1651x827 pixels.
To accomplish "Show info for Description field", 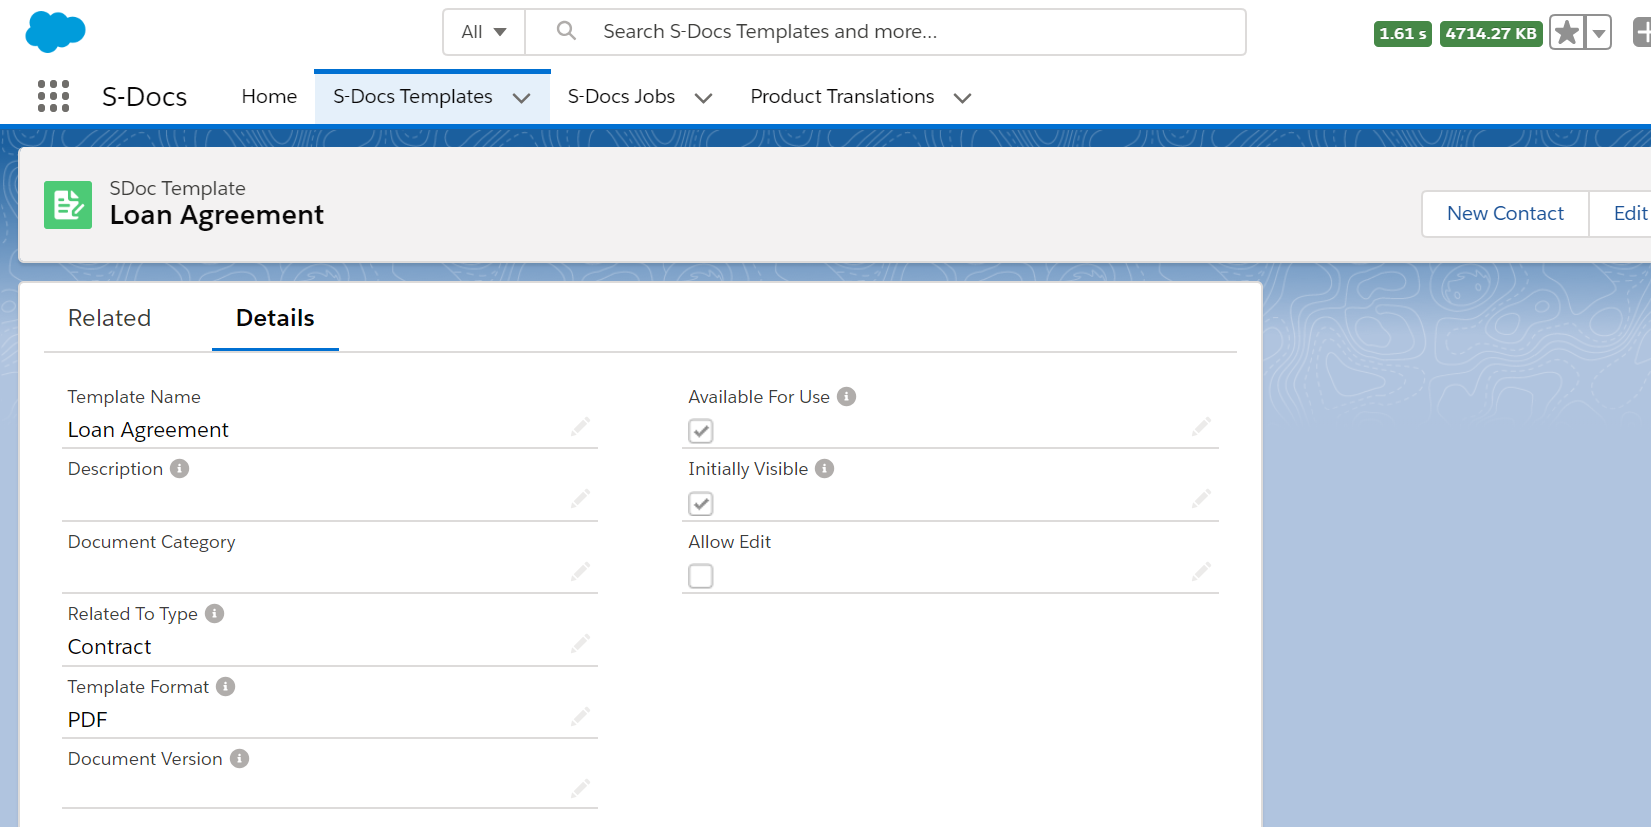I will pyautogui.click(x=179, y=468).
